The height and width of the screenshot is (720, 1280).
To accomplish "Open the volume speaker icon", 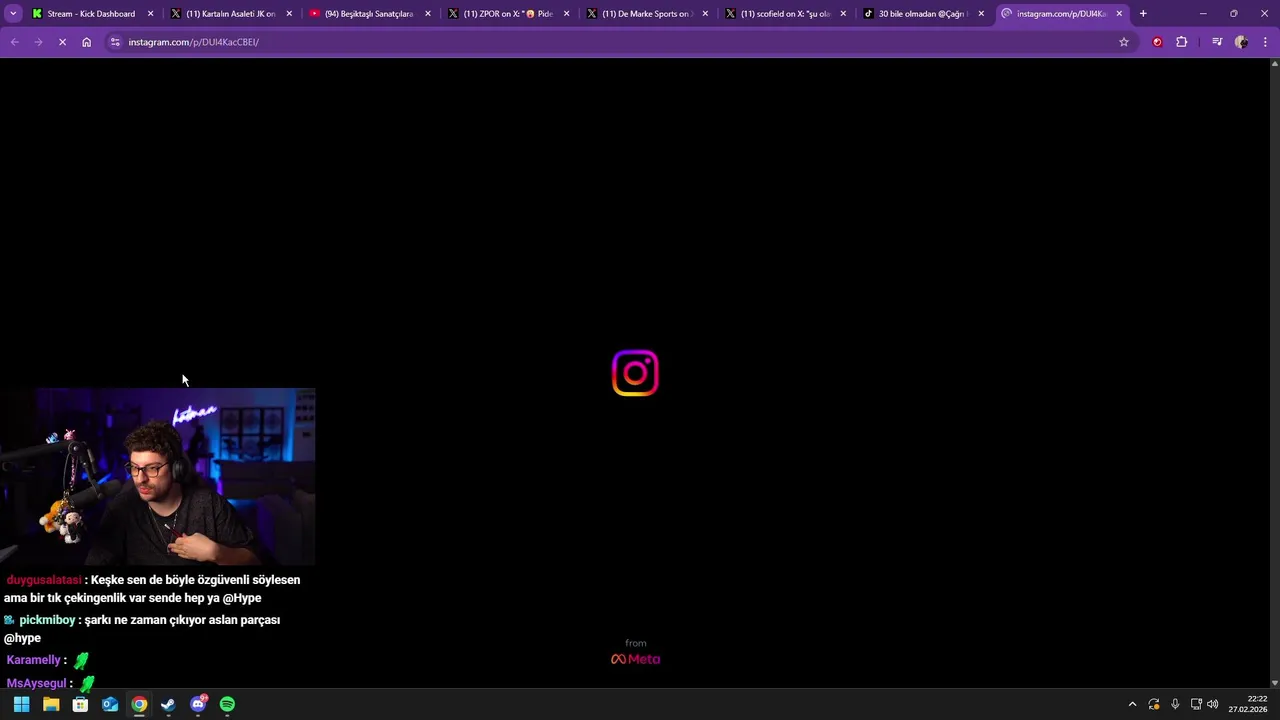I will pyautogui.click(x=1213, y=704).
